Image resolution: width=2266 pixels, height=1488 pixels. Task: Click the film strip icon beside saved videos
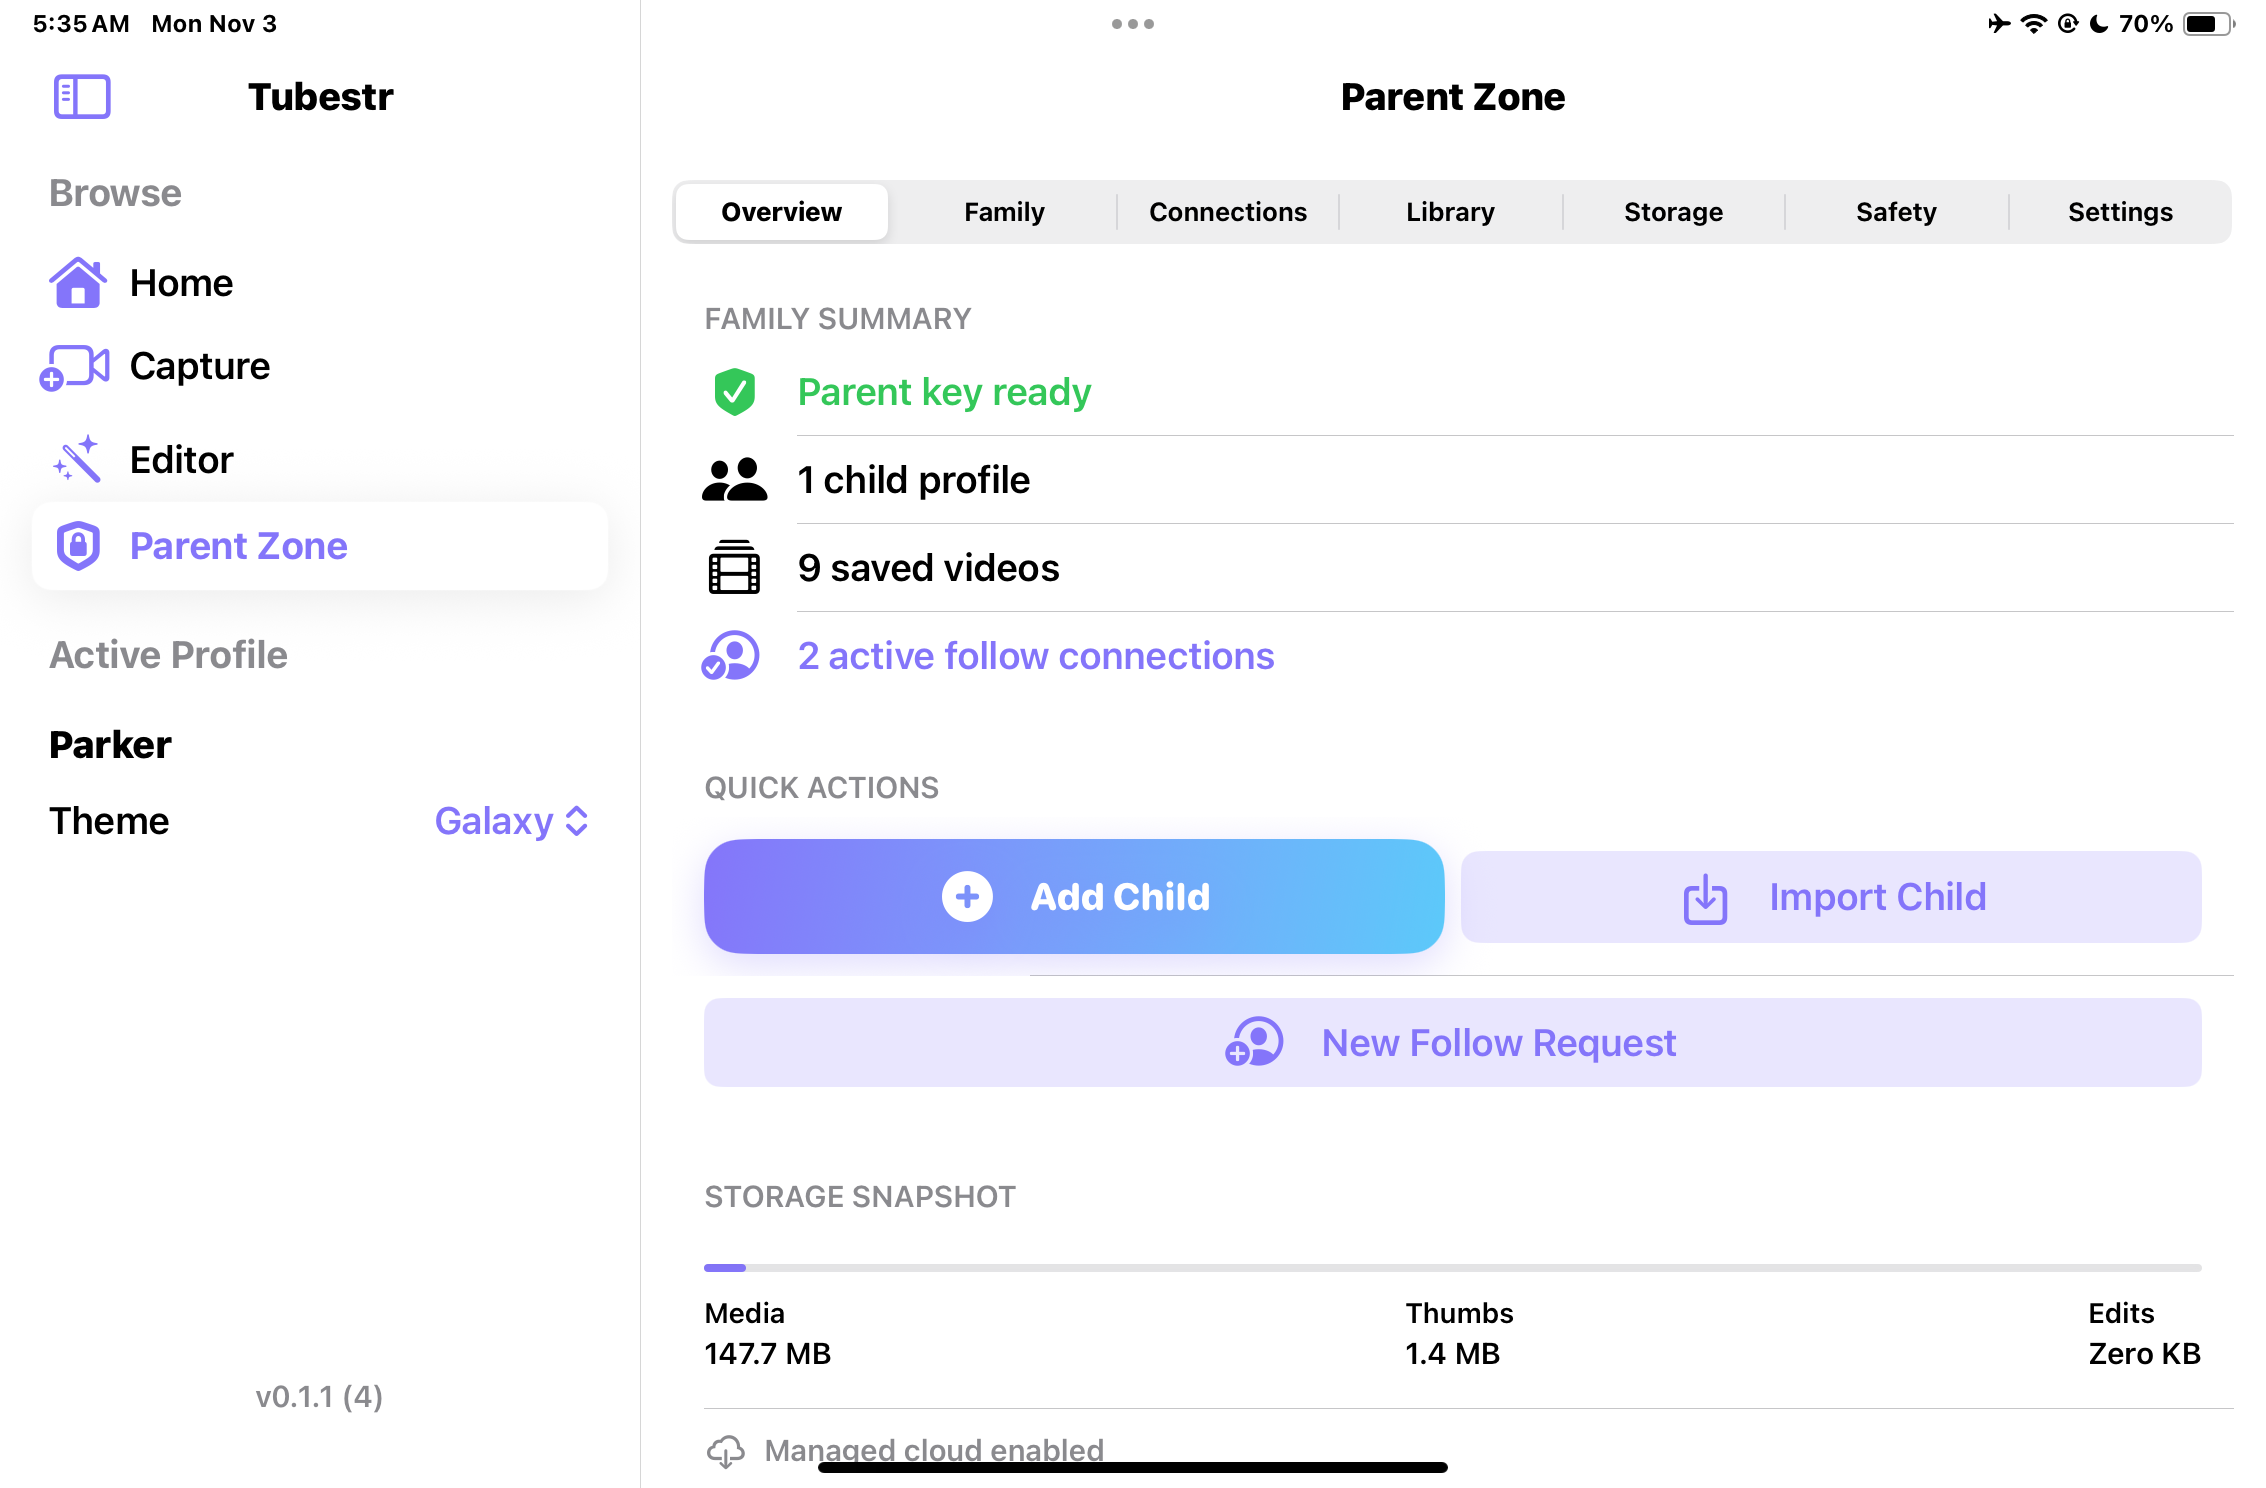point(733,567)
